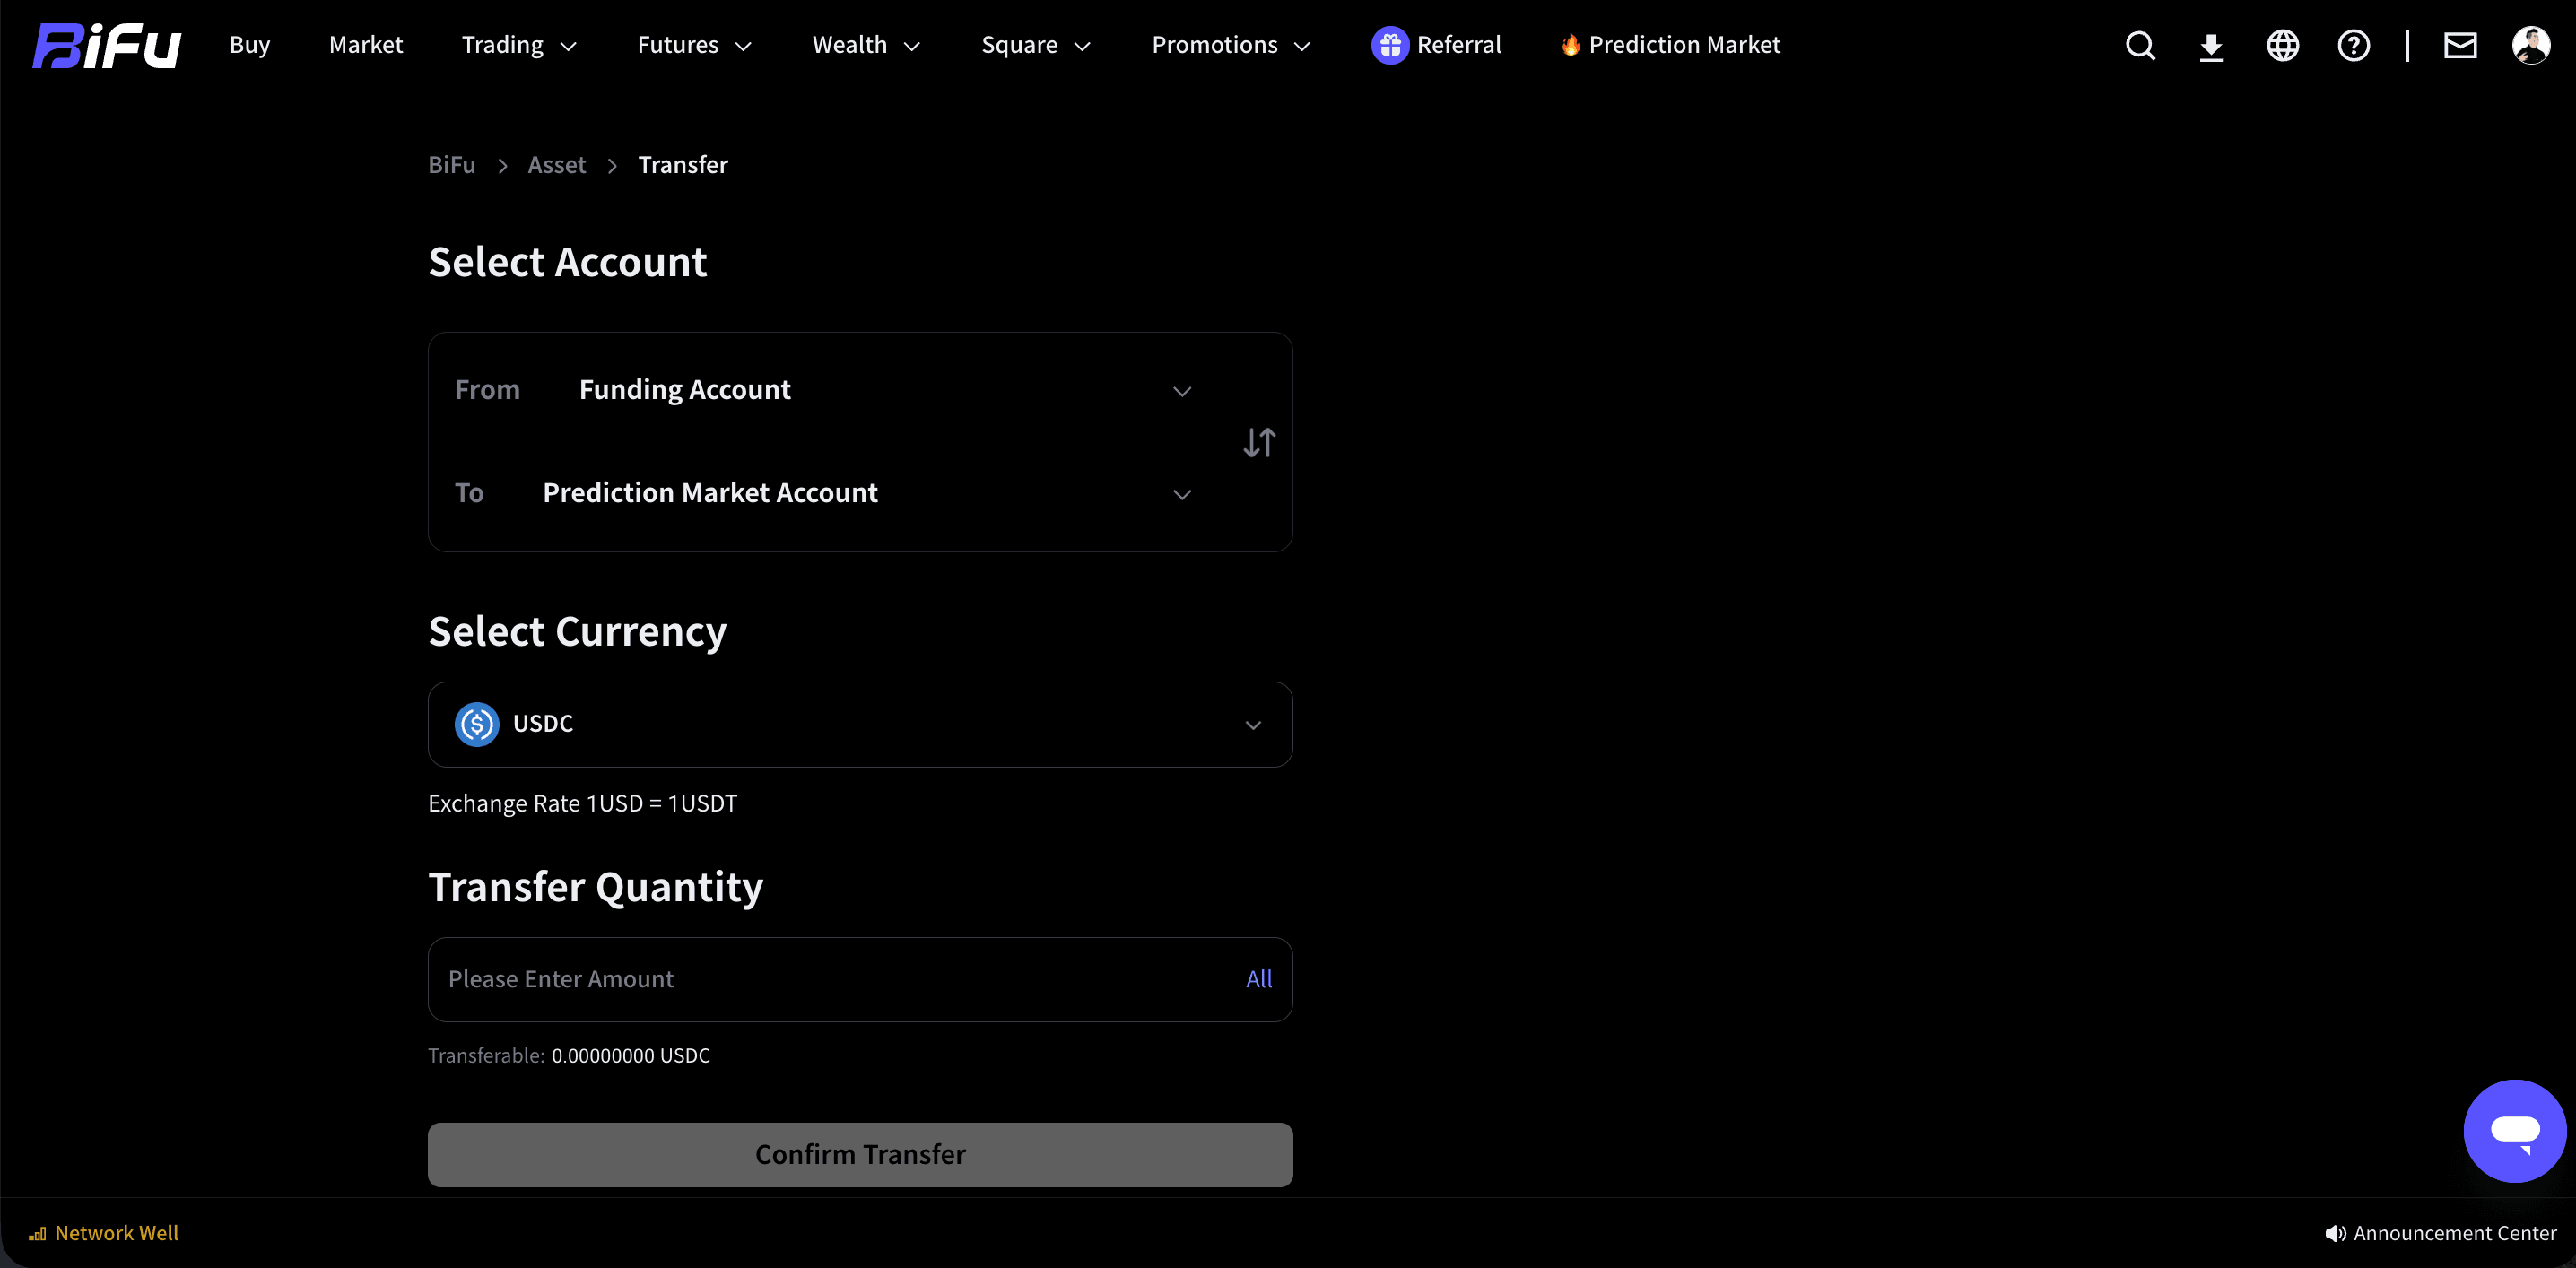Click the Confirm Transfer button
The height and width of the screenshot is (1268, 2576).
(860, 1154)
